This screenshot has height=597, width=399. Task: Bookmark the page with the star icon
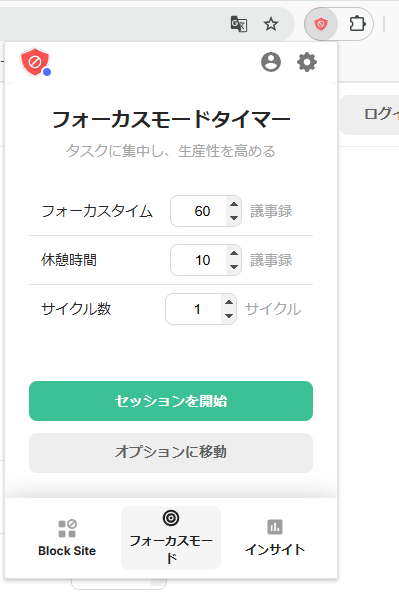pyautogui.click(x=271, y=24)
